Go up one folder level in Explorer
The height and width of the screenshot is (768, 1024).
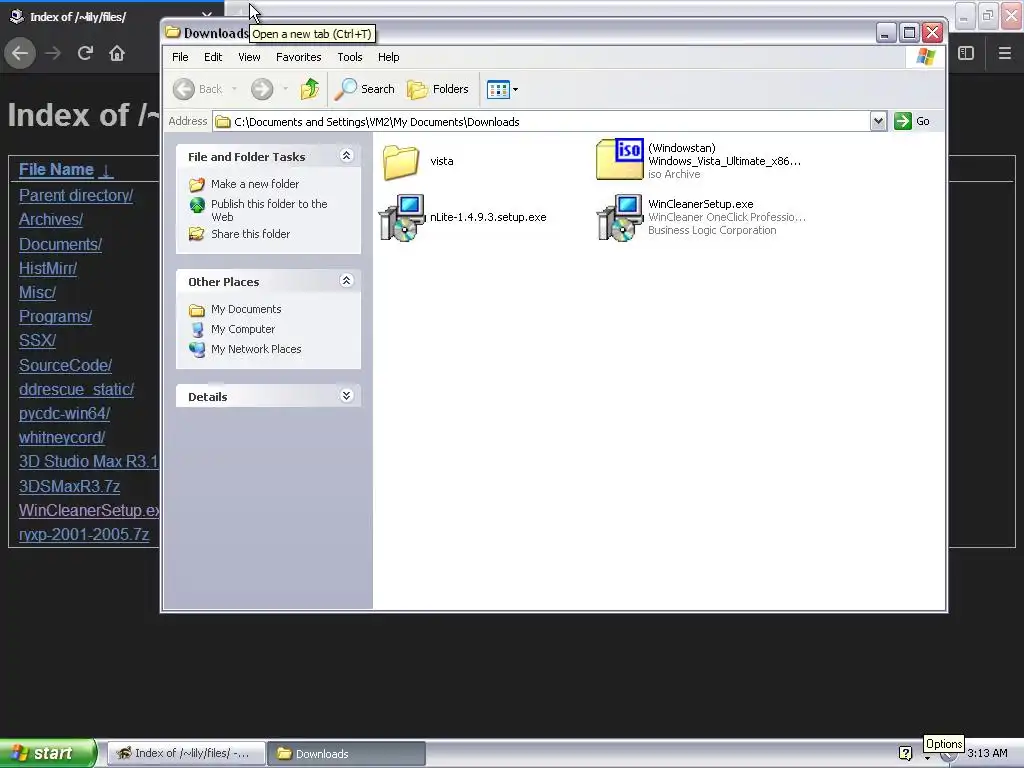(x=310, y=89)
